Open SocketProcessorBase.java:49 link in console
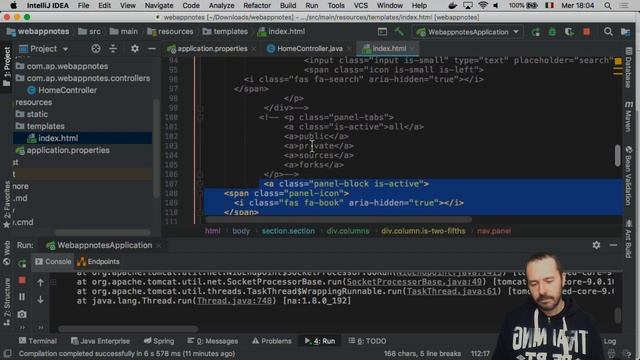This screenshot has width=640, height=360. (414, 282)
